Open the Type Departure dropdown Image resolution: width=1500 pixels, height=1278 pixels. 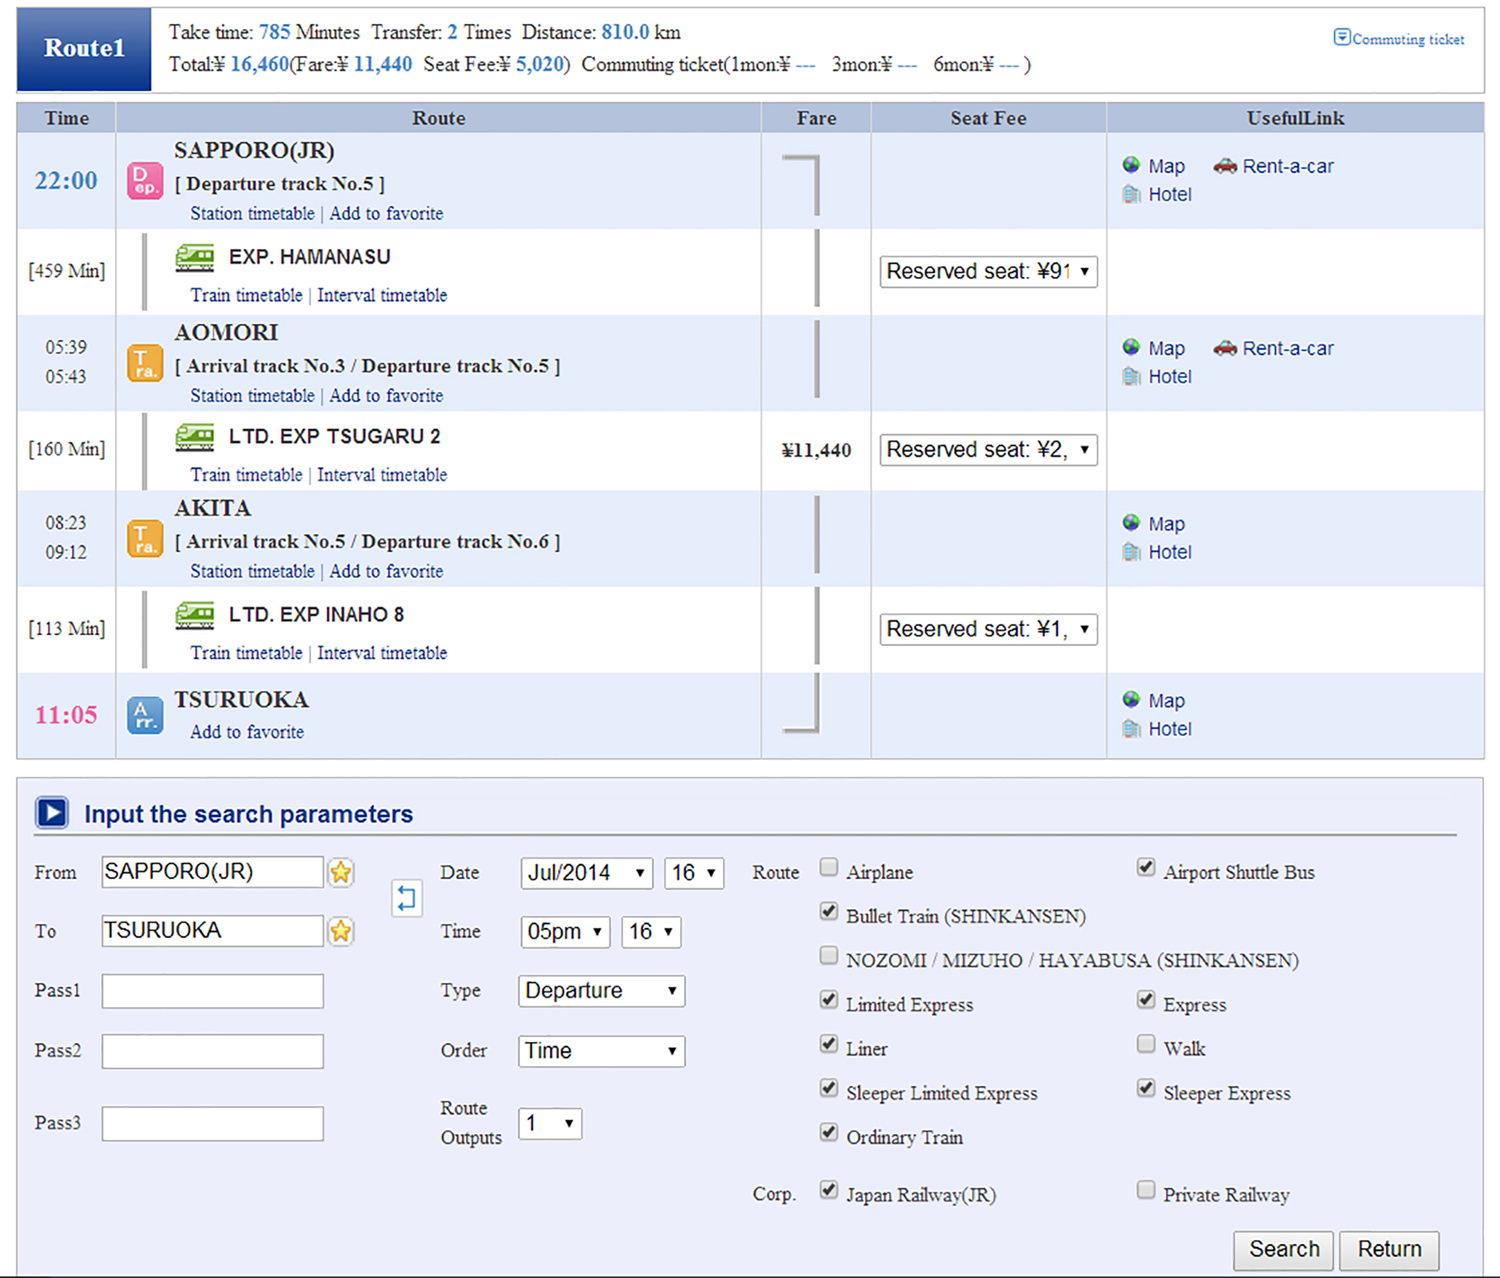coord(602,991)
